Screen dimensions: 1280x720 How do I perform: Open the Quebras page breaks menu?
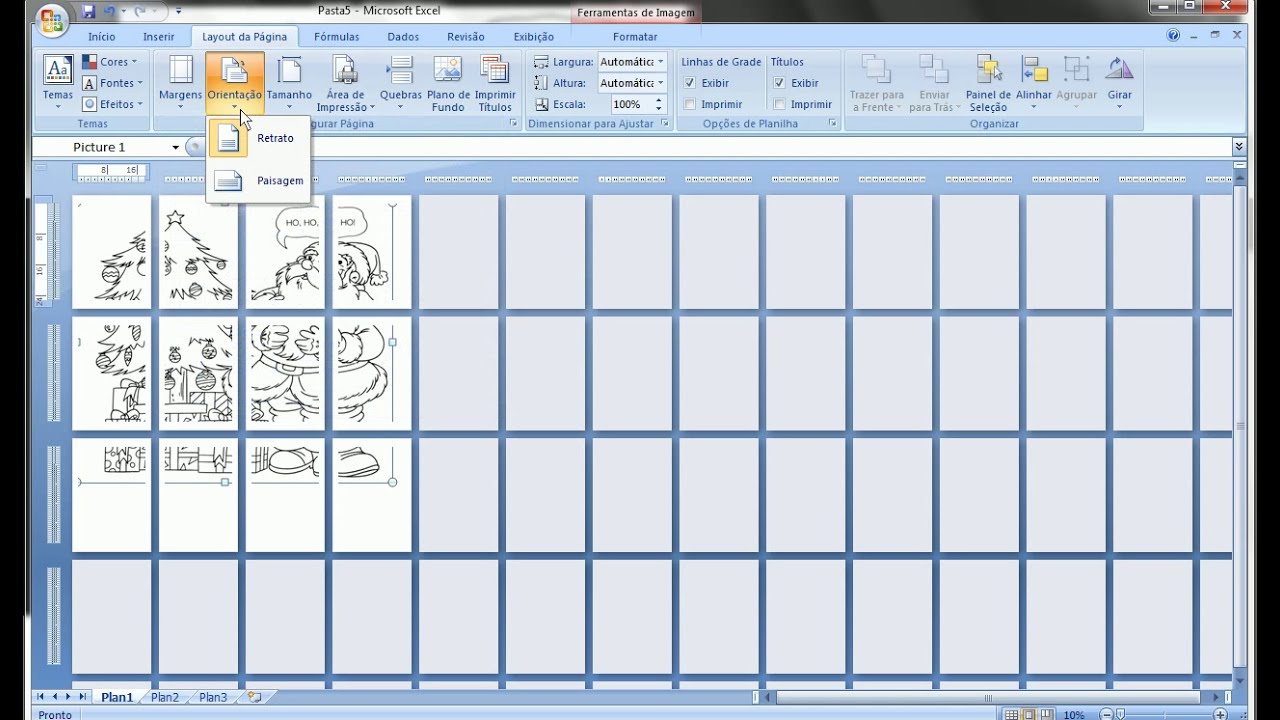(x=401, y=83)
